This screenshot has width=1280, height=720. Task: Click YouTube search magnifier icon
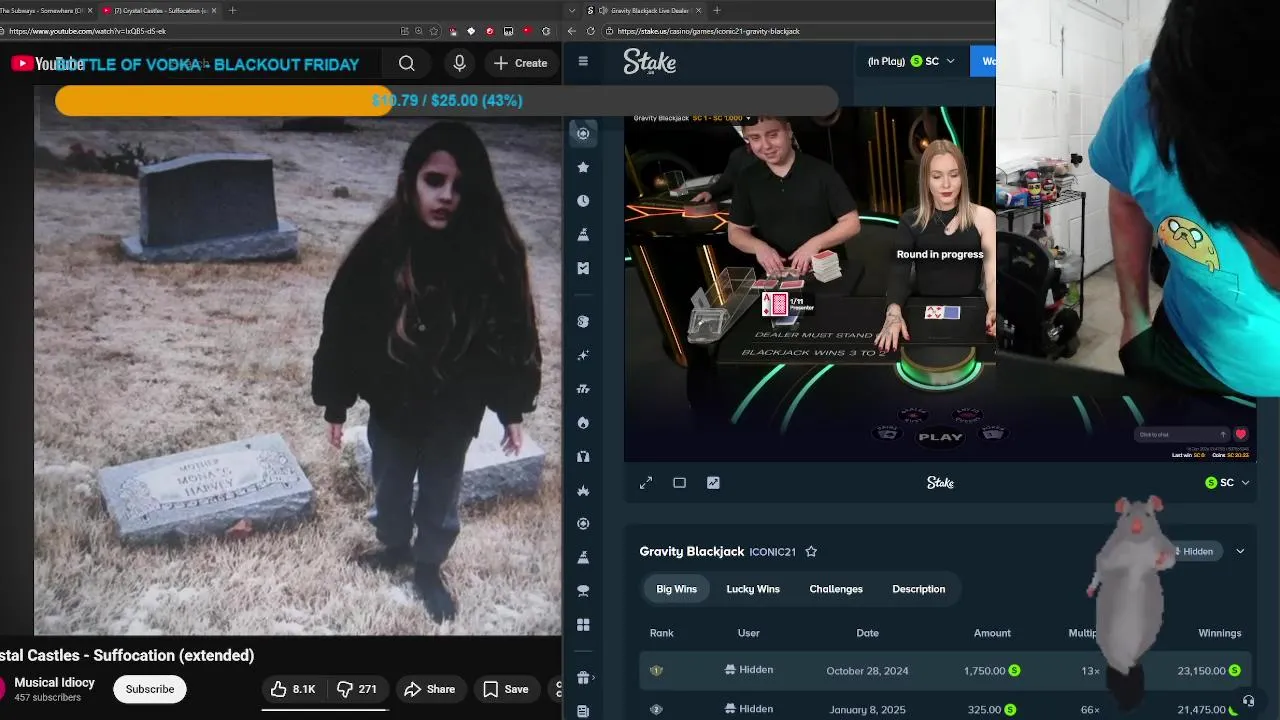point(407,63)
